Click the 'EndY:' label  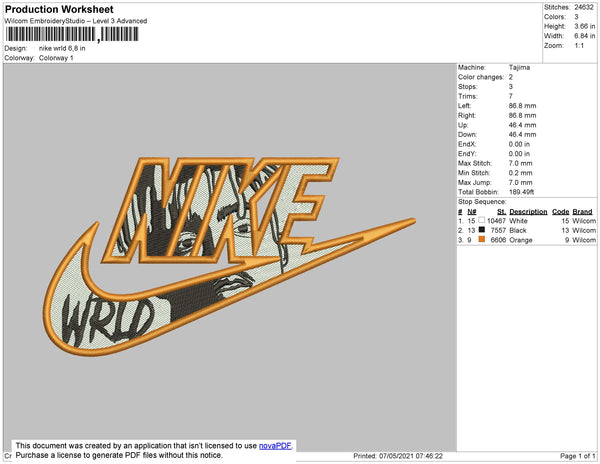(x=467, y=154)
